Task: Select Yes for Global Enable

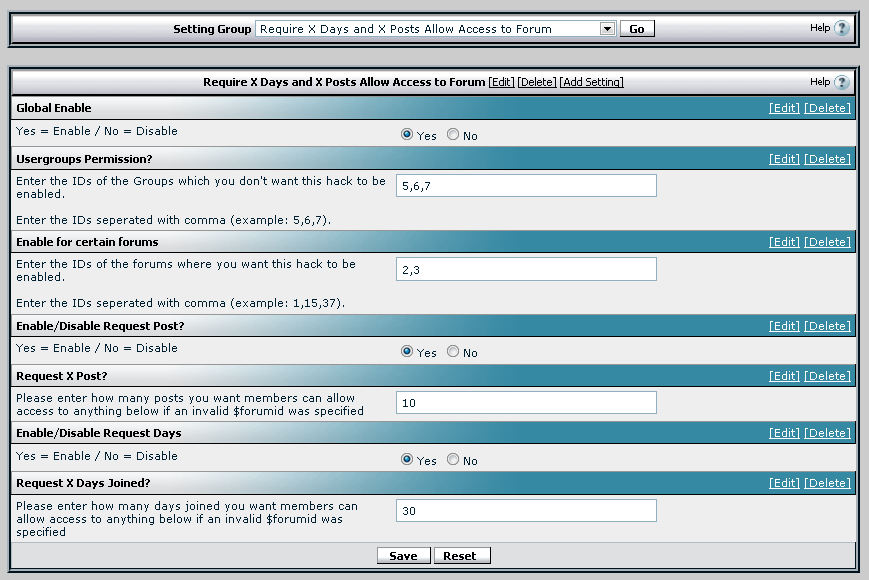Action: pyautogui.click(x=407, y=135)
